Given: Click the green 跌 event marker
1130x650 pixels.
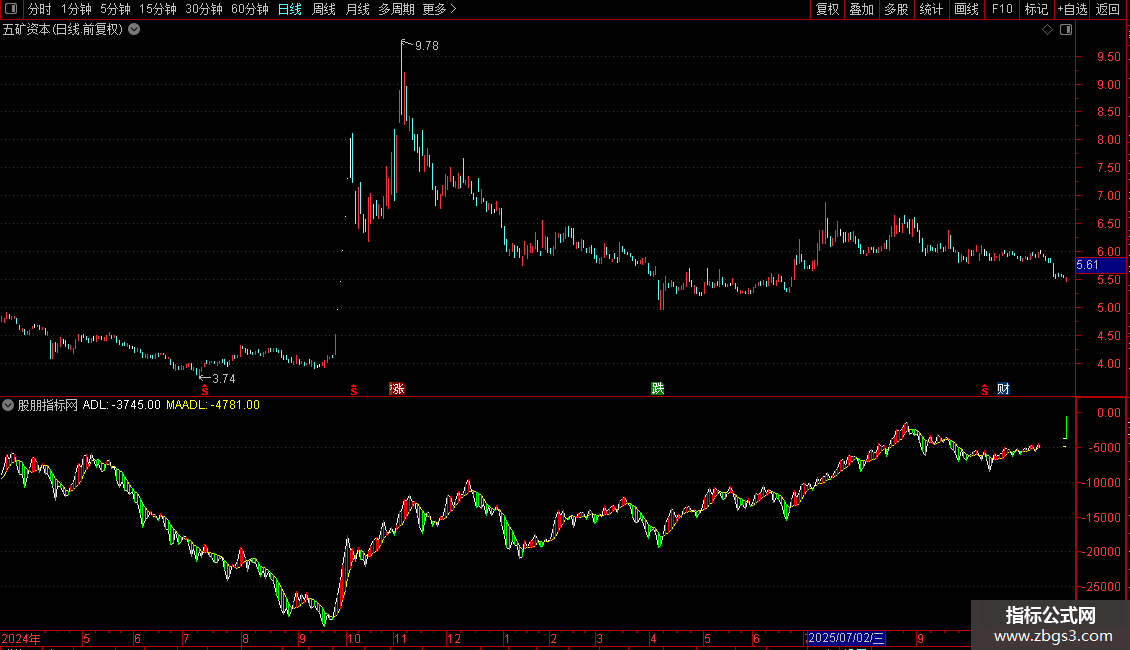Looking at the screenshot, I should coord(657,389).
